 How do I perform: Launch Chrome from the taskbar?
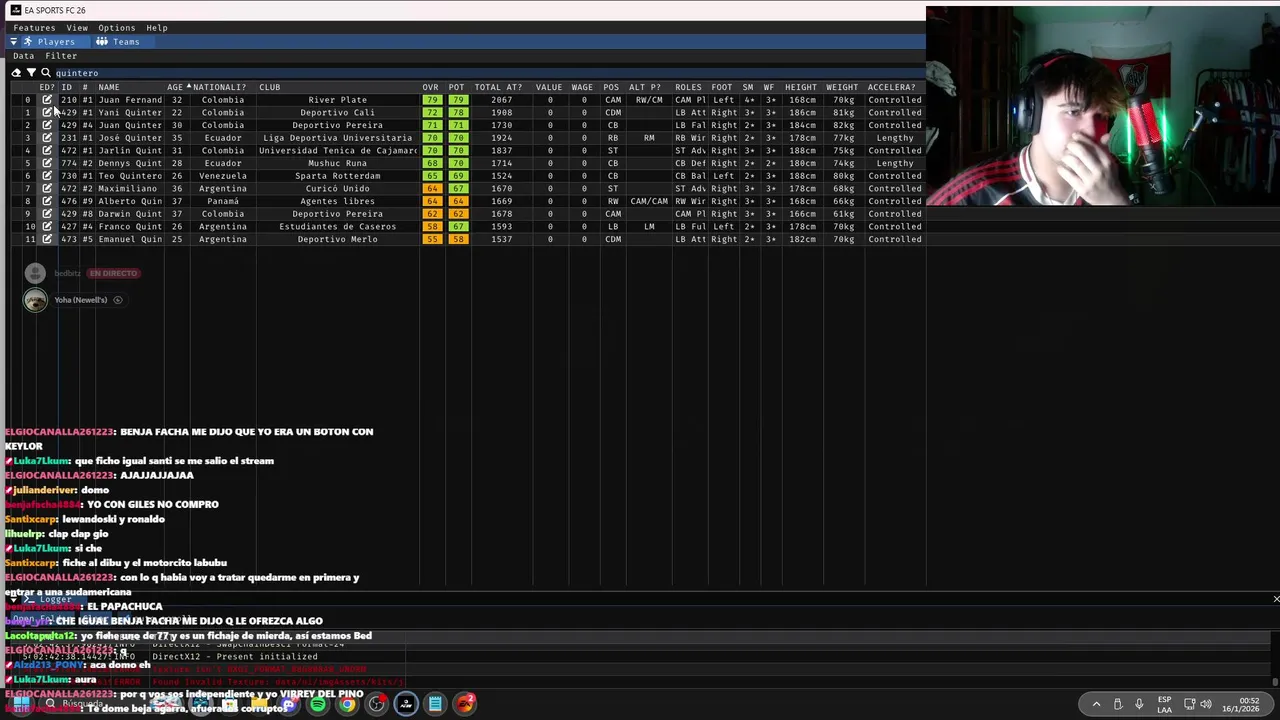pos(347,704)
